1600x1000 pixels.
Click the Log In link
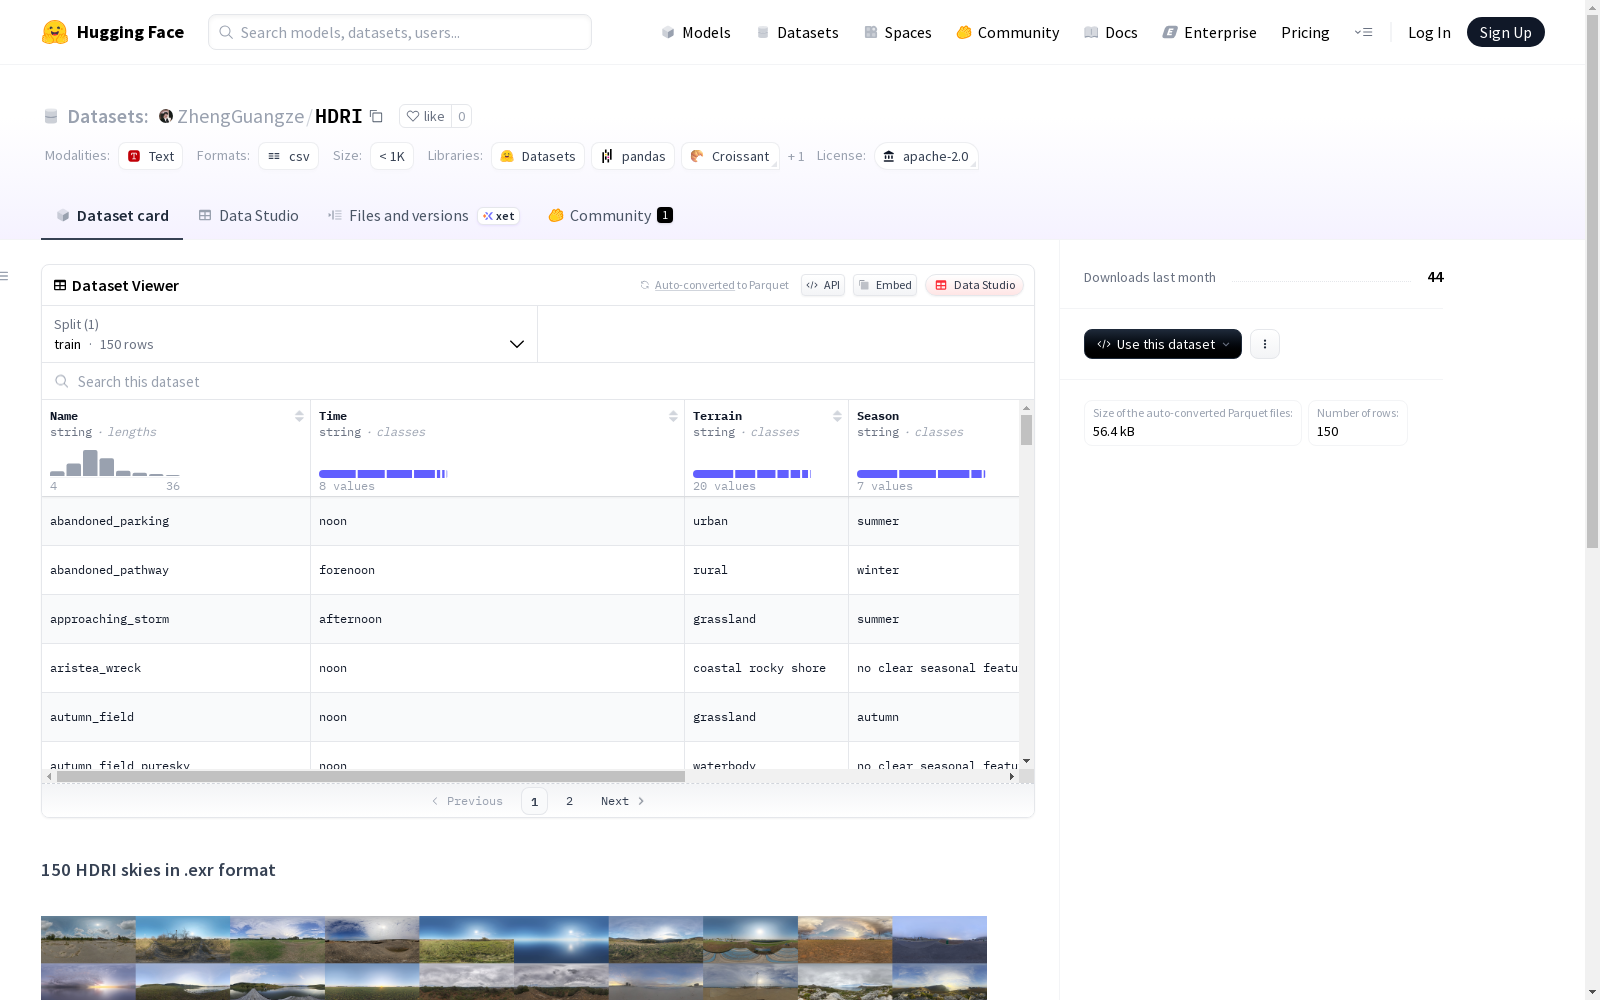[1429, 32]
